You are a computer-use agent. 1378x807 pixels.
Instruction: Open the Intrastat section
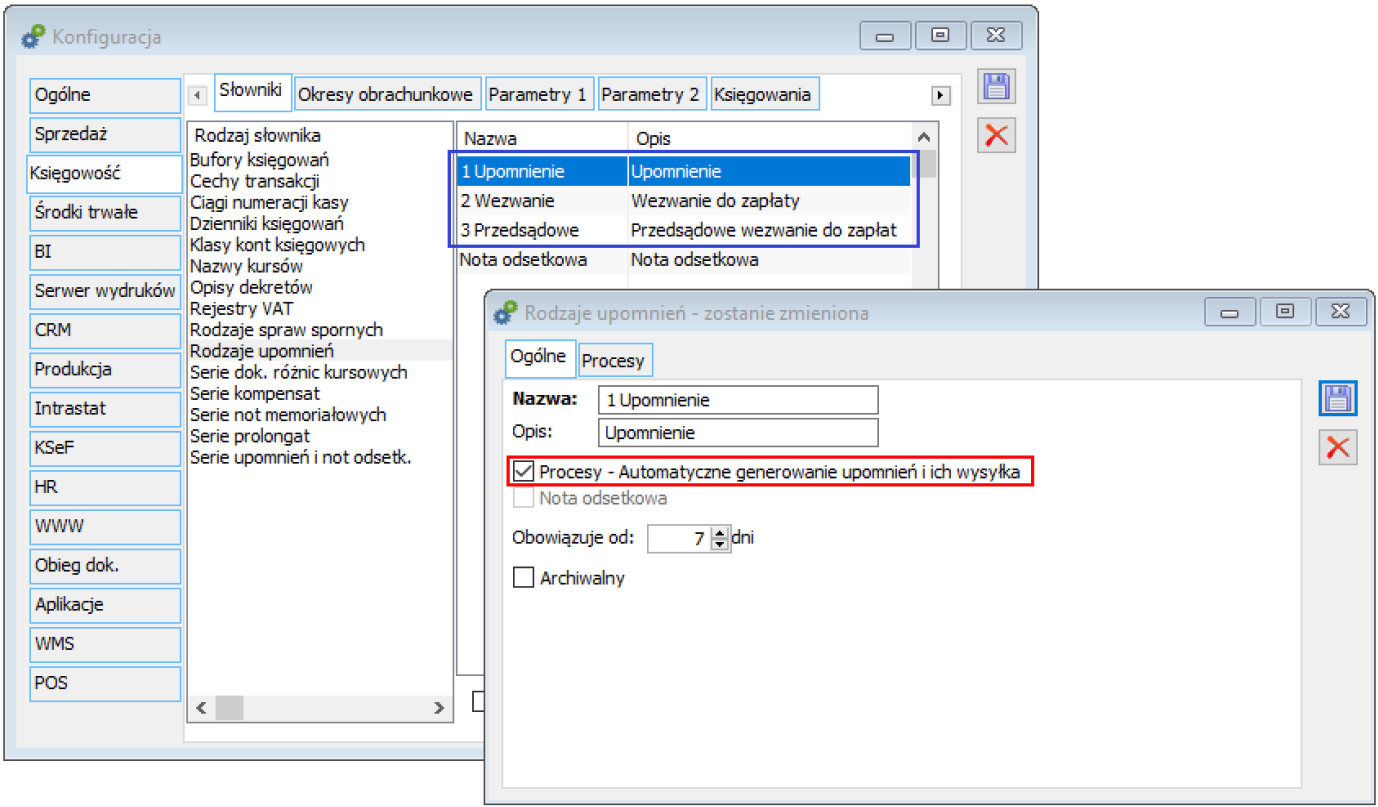click(105, 408)
